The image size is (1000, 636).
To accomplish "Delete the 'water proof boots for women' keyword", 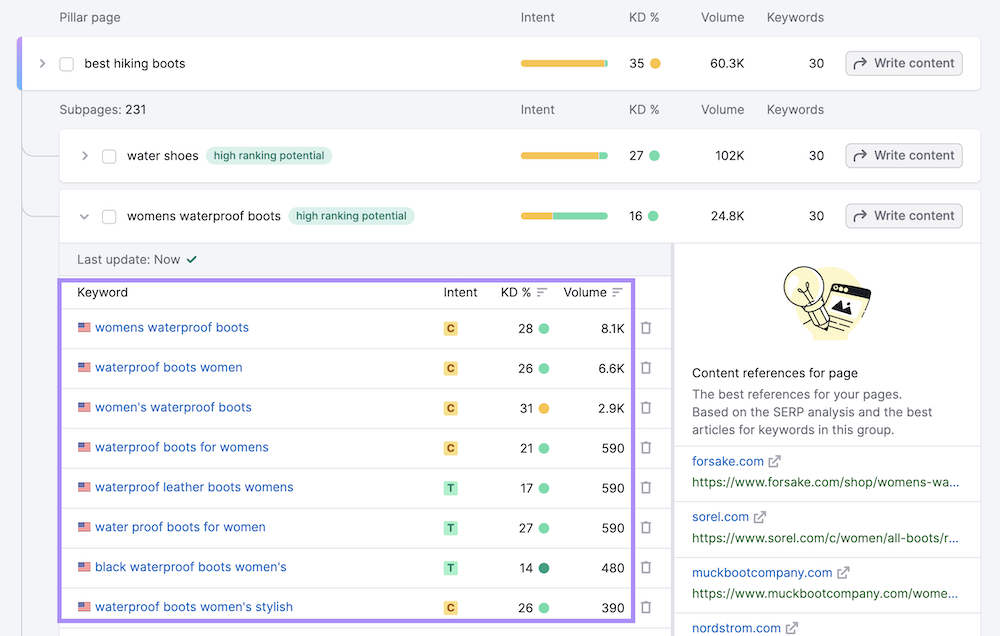I will point(646,528).
